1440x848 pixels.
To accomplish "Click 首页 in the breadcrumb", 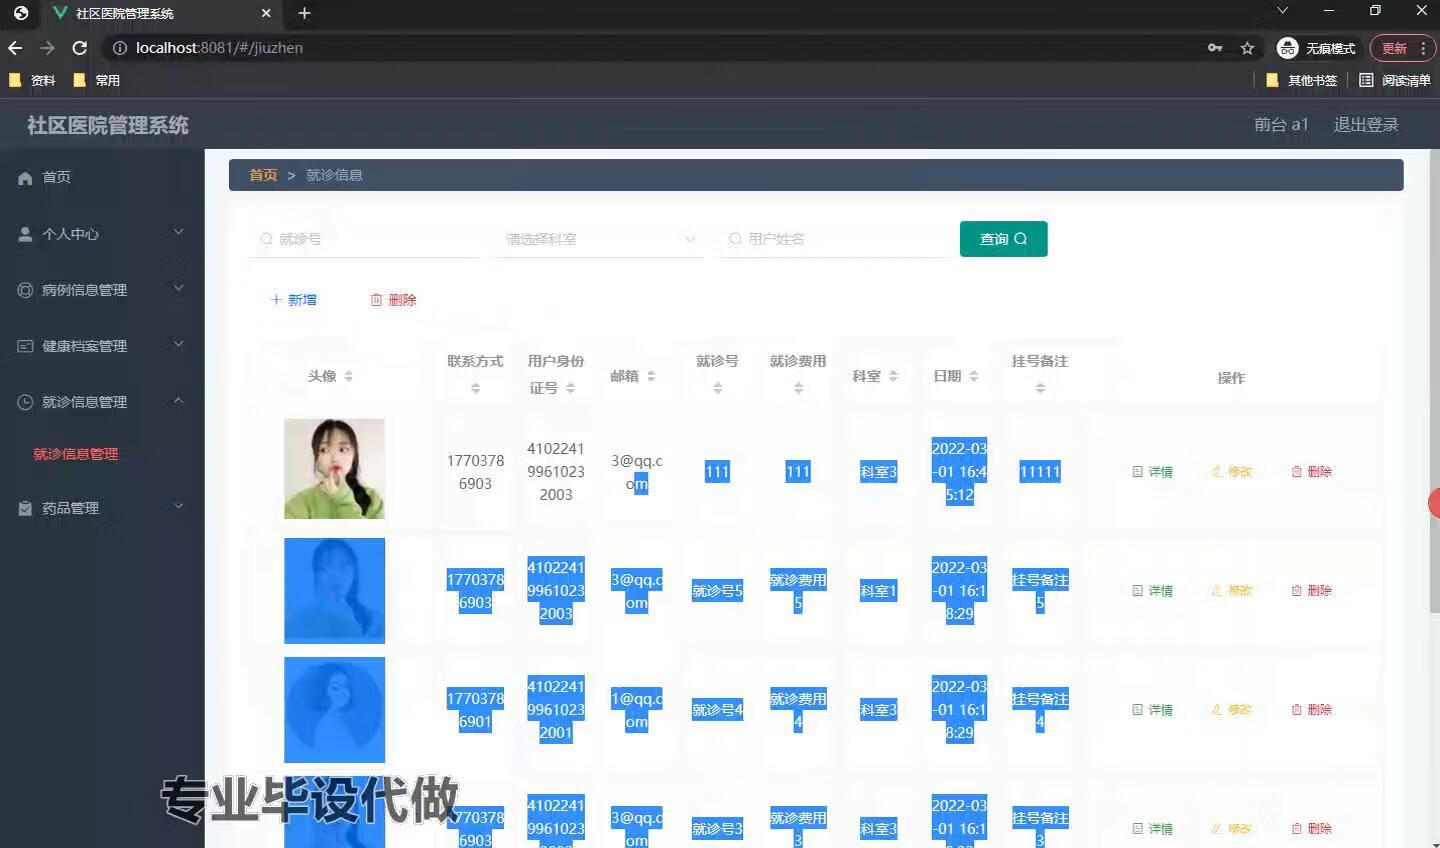I will [263, 175].
